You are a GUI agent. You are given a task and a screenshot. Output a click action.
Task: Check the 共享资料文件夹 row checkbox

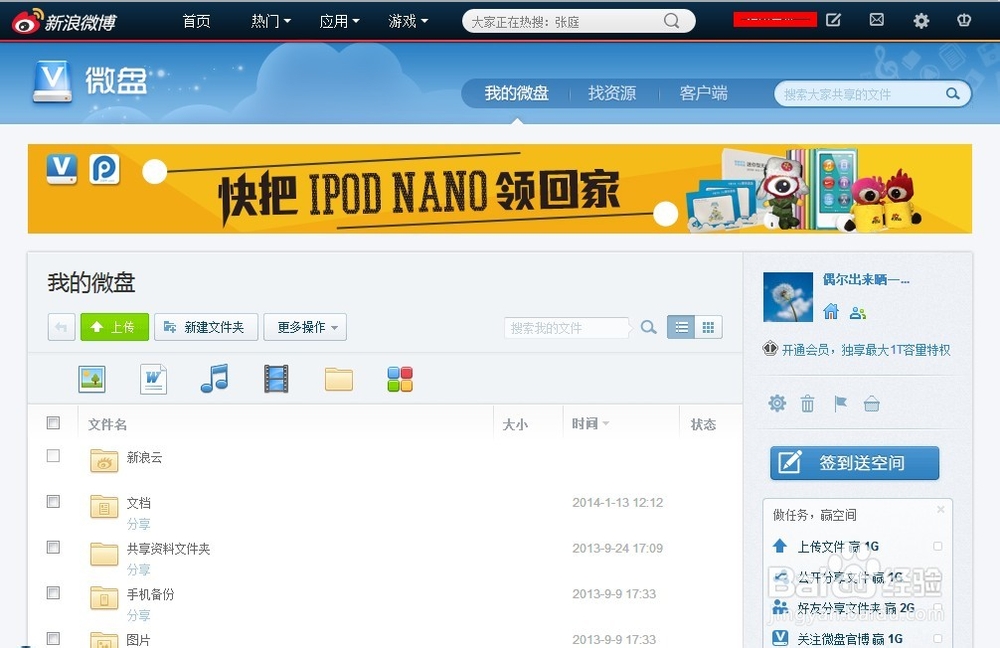tap(54, 547)
